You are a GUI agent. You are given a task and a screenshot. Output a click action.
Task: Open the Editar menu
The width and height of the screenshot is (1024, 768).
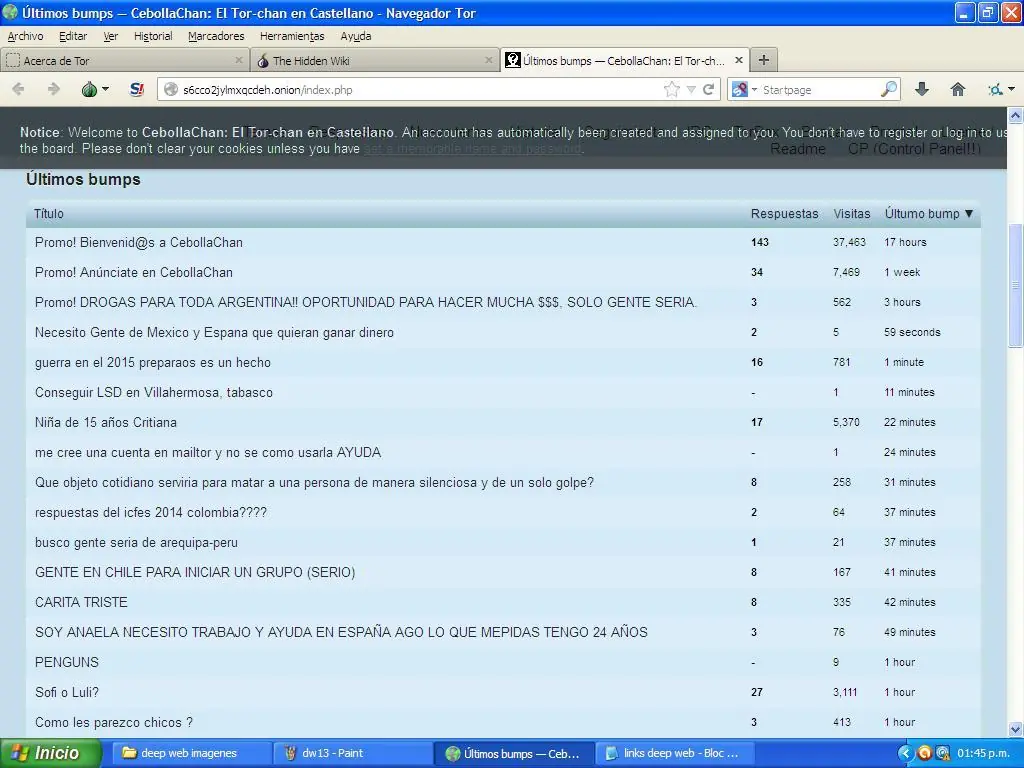[72, 36]
